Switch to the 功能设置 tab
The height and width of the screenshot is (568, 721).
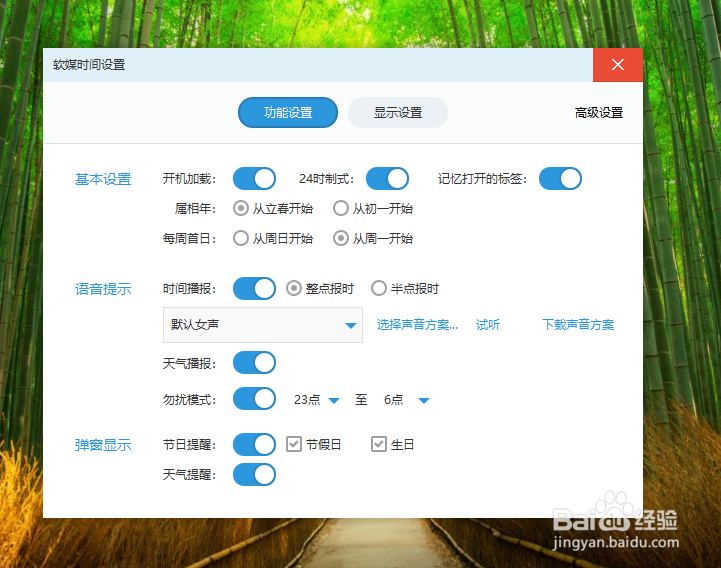[x=288, y=112]
